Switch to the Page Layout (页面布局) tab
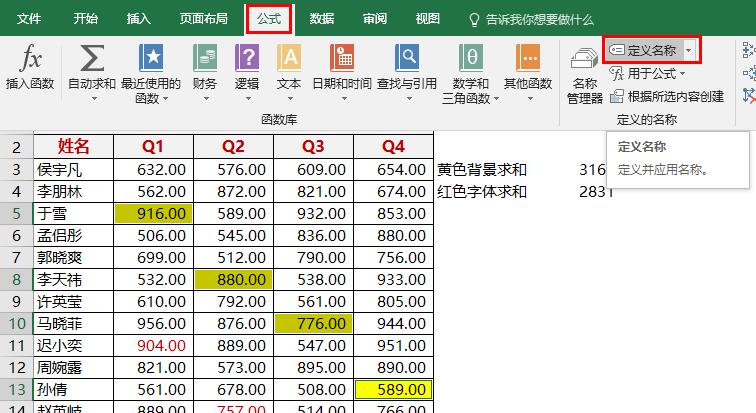Image resolution: width=756 pixels, height=413 pixels. point(203,19)
